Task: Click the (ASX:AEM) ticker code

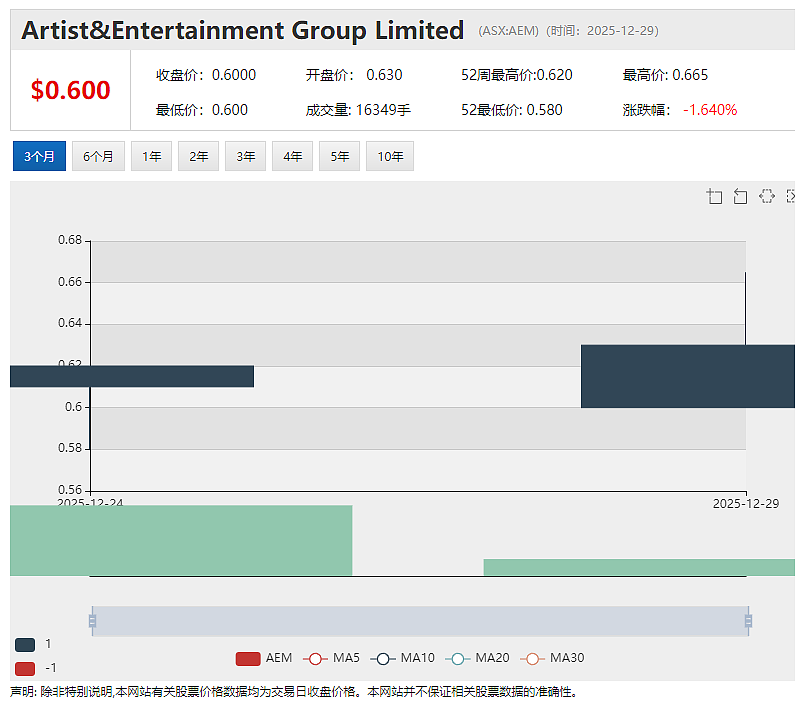Action: point(508,31)
